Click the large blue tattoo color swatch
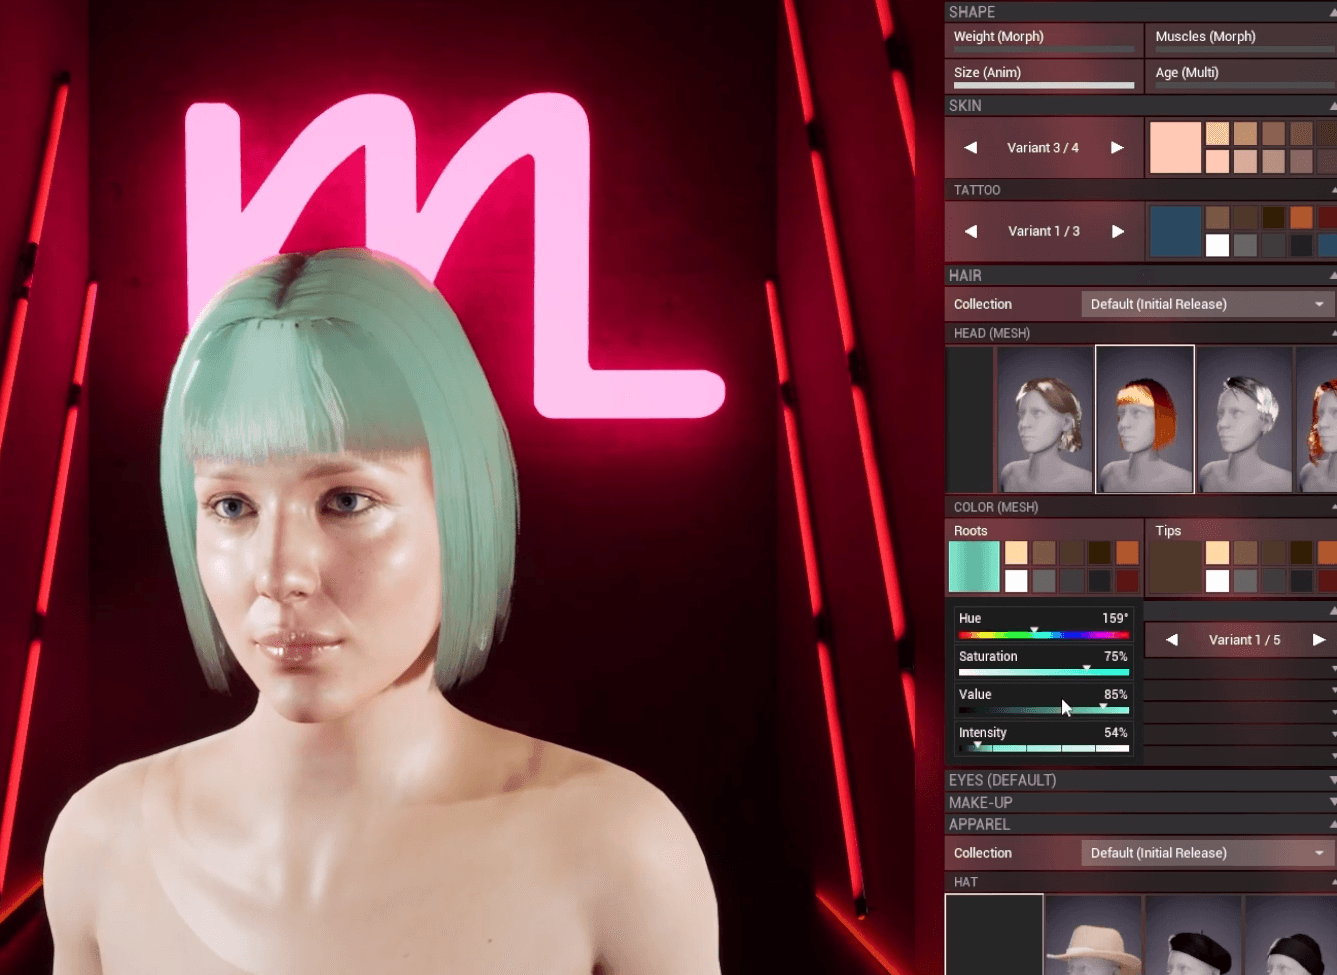1337x975 pixels. 1175,232
